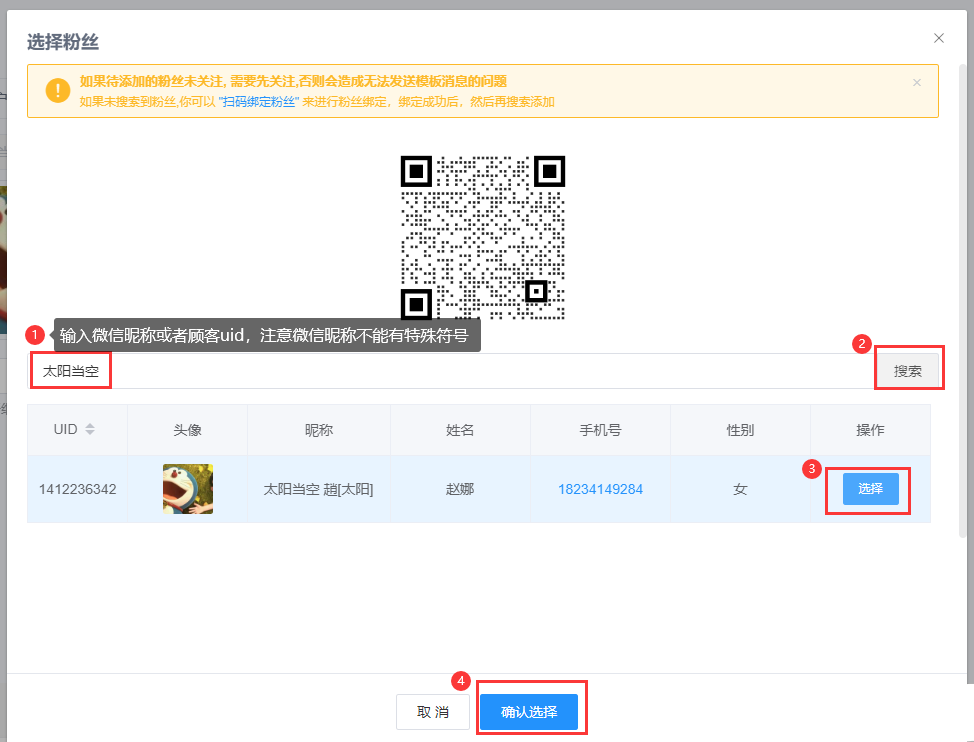The width and height of the screenshot is (974, 742).
Task: Click the 姓名 column header
Action: 460,430
